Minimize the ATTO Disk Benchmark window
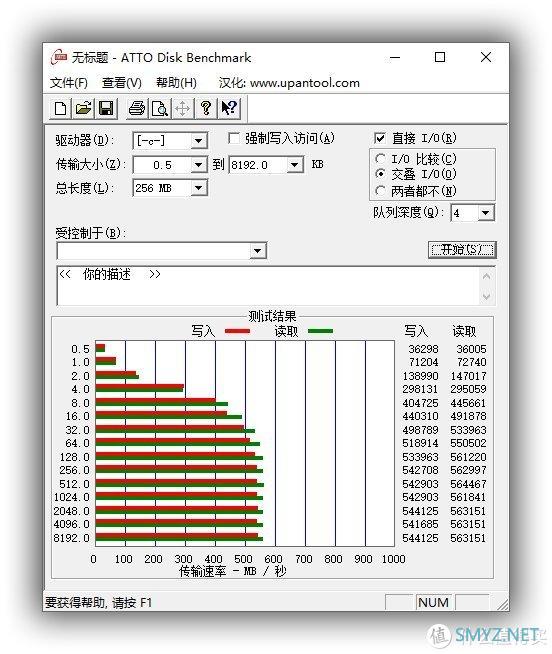This screenshot has height=654, width=552. [395, 57]
